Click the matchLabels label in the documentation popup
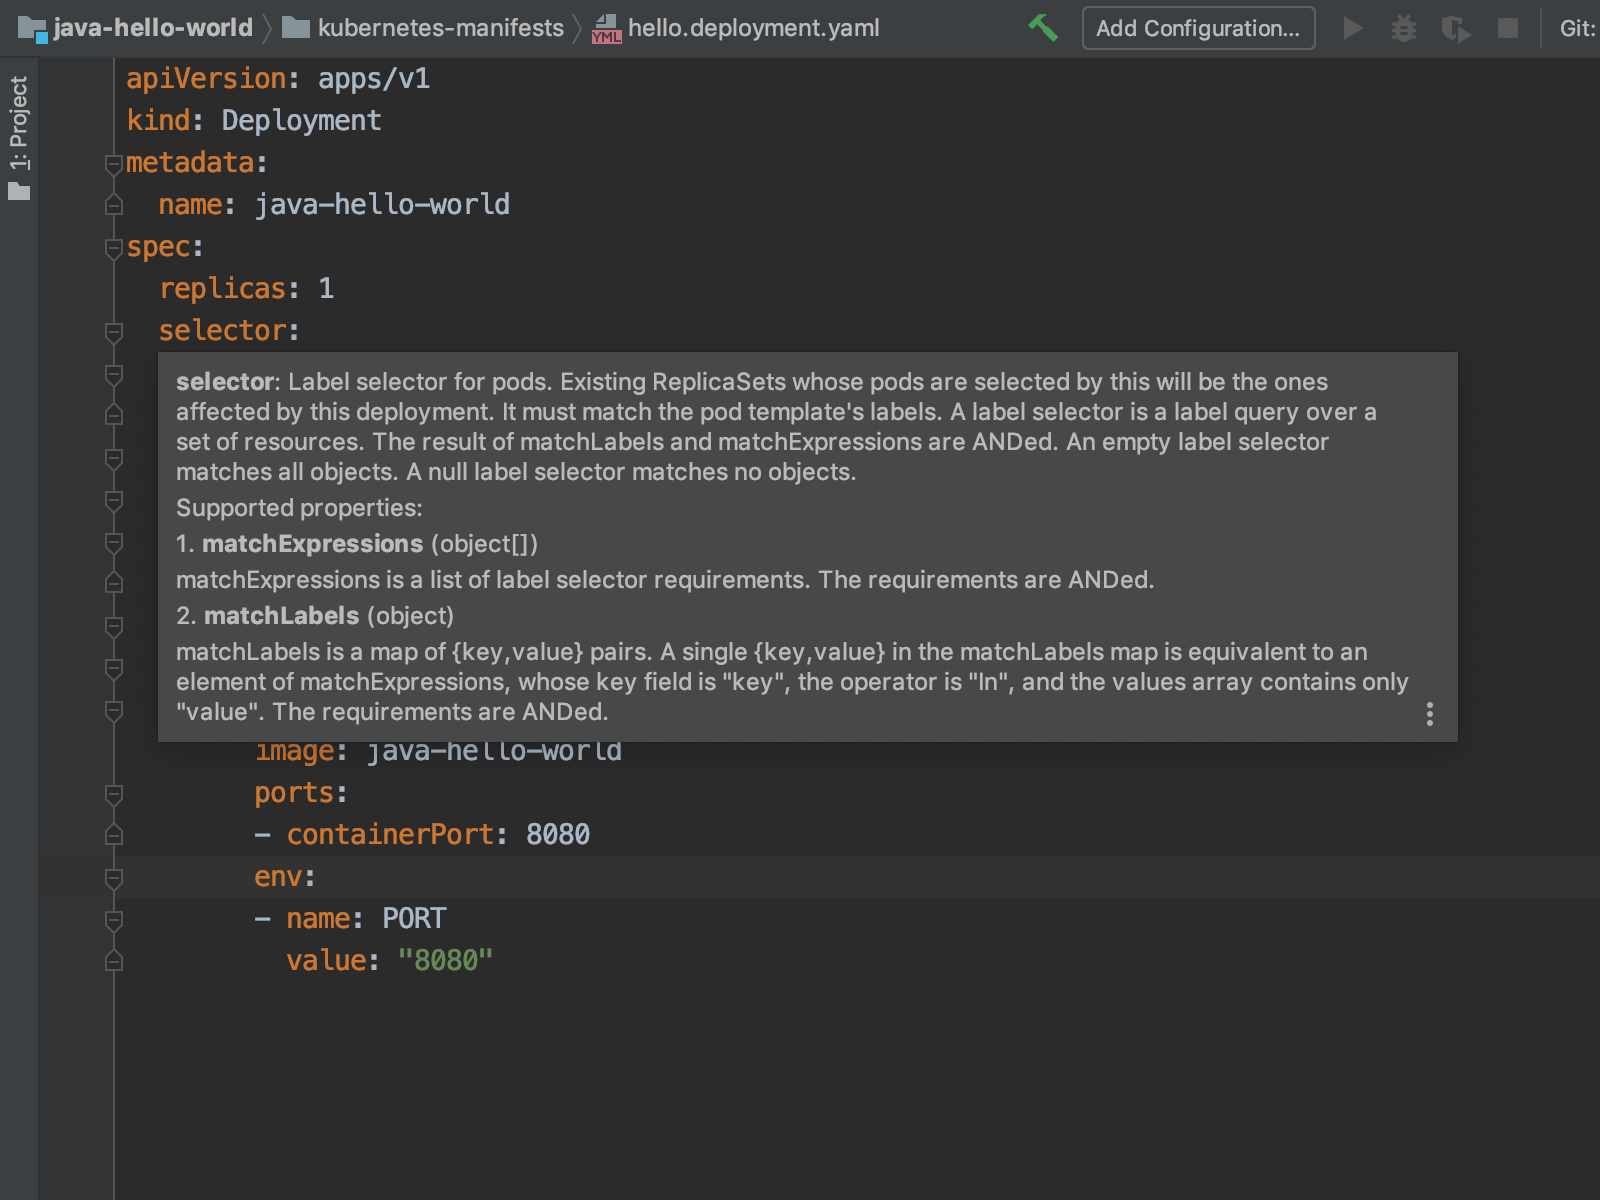This screenshot has width=1600, height=1200. 281,616
